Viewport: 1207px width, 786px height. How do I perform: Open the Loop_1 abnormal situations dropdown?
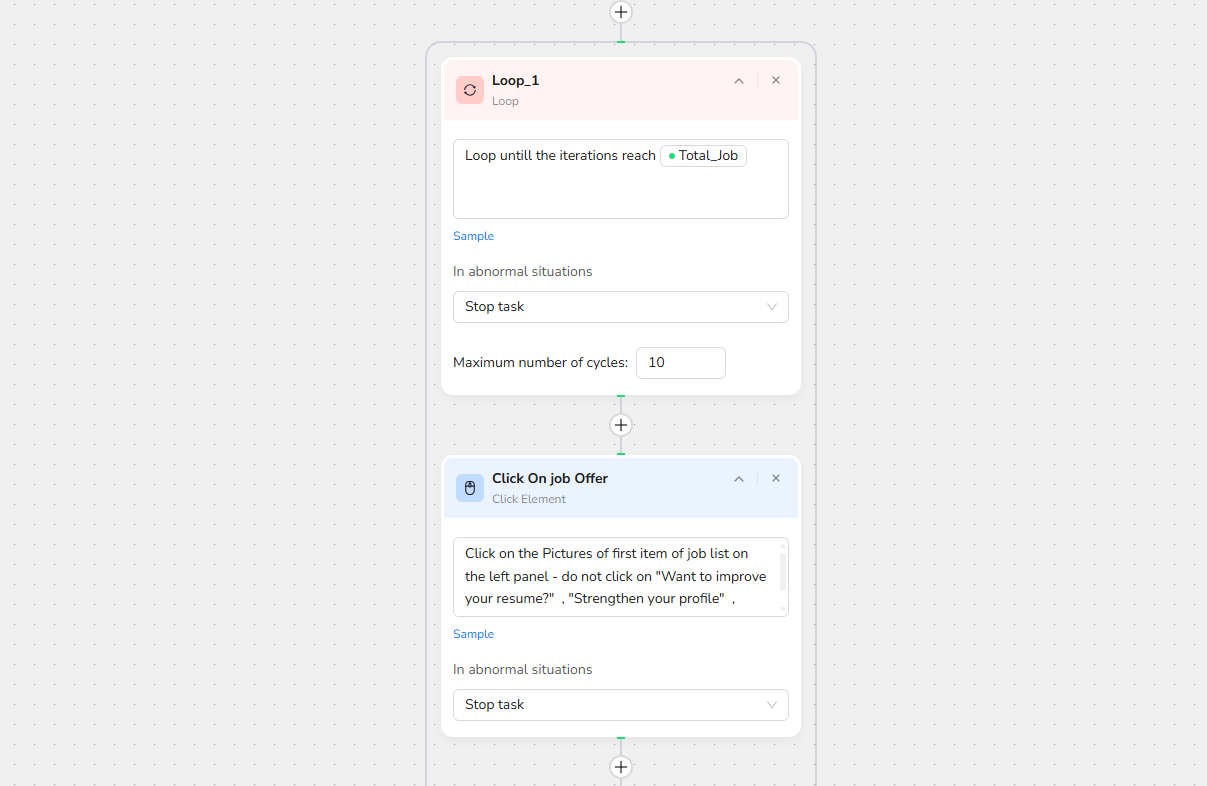click(621, 307)
